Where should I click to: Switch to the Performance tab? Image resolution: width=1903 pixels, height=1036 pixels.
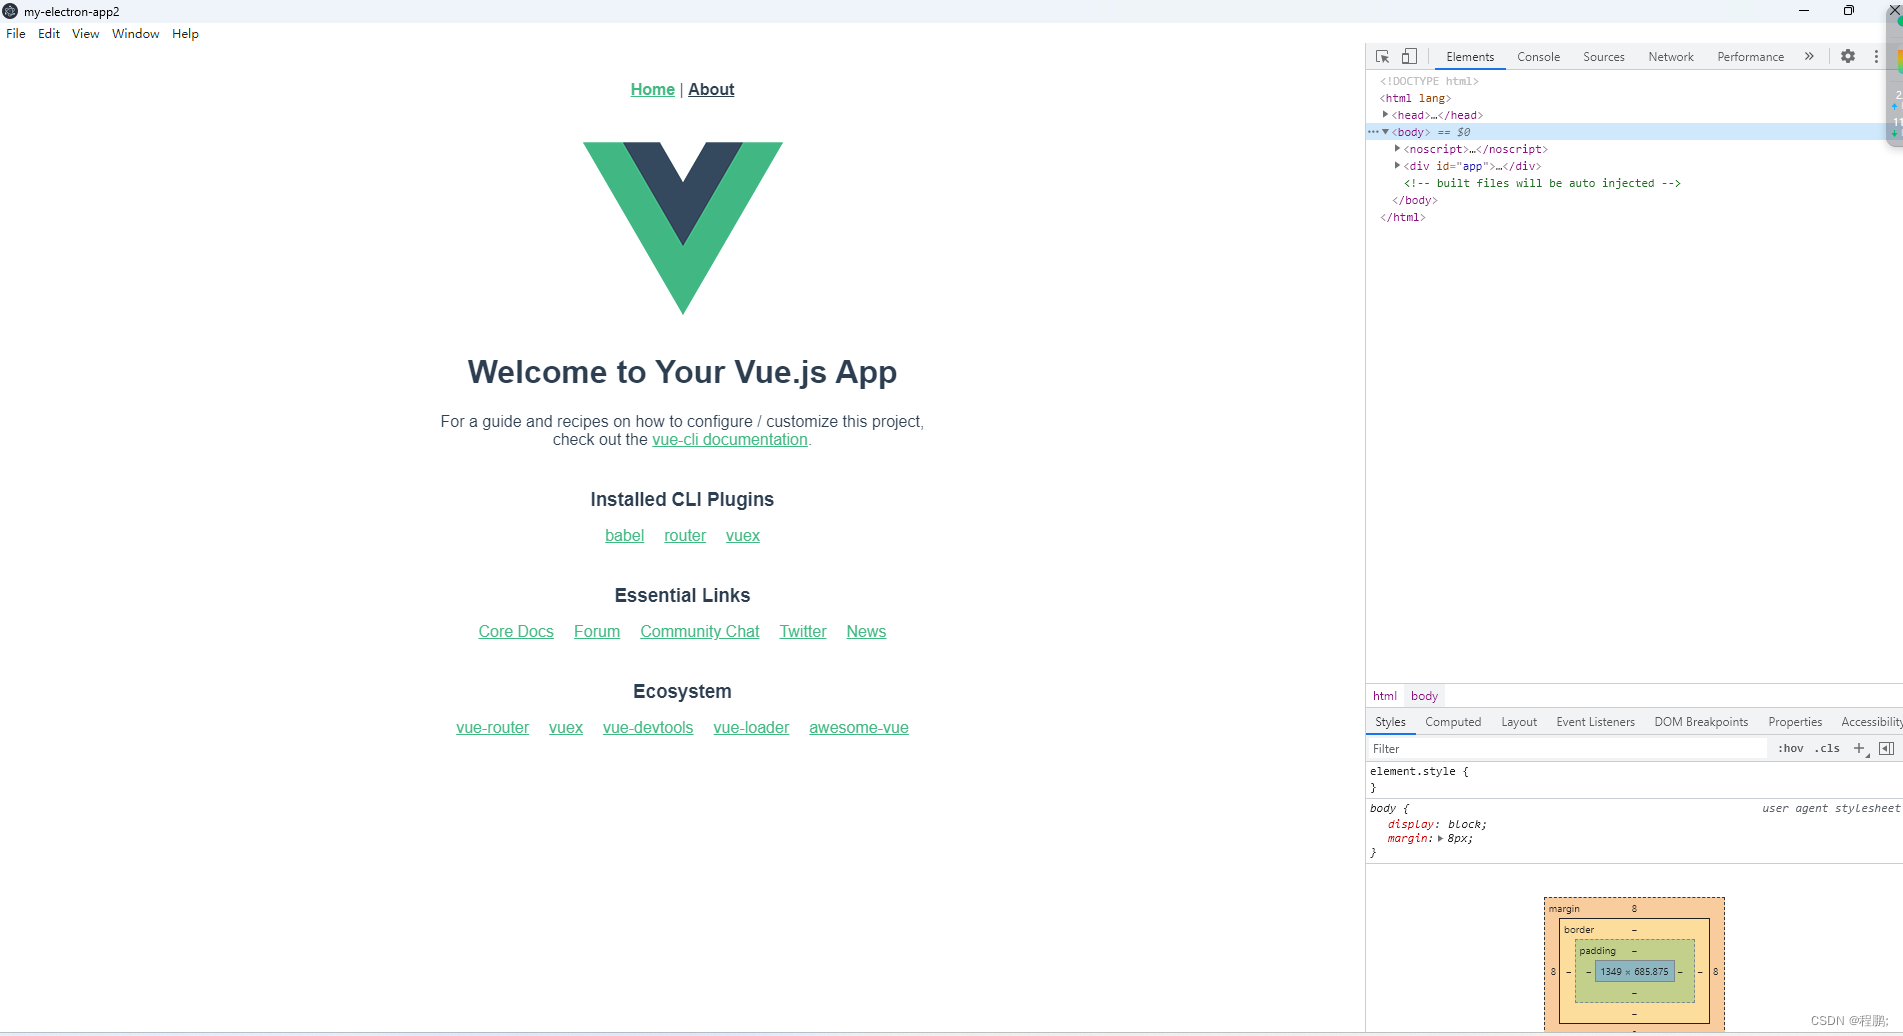pos(1750,57)
